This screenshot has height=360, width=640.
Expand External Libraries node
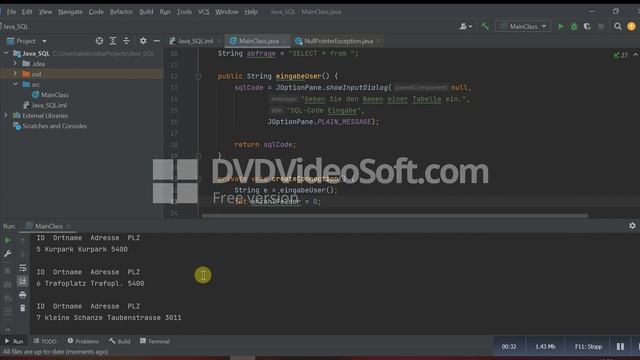(x=6, y=116)
